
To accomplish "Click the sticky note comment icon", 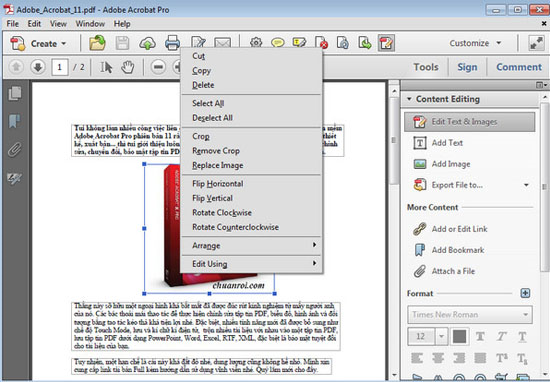I will pyautogui.click(x=277, y=43).
